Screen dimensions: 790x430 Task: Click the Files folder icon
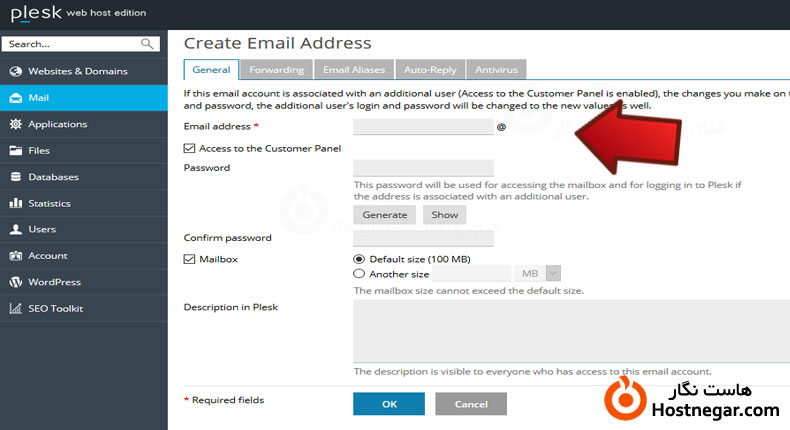tap(16, 151)
